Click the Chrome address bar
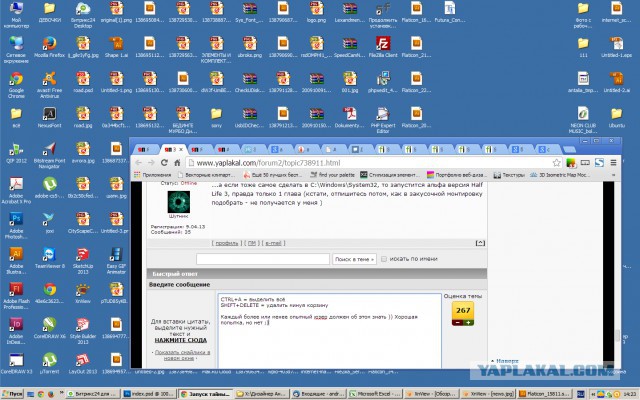The height and width of the screenshot is (400, 640). click(x=373, y=163)
